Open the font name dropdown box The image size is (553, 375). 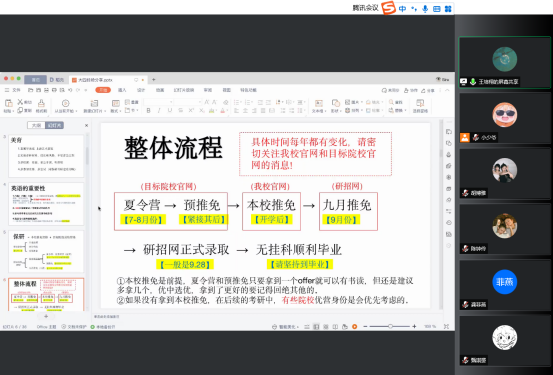pos(158,102)
